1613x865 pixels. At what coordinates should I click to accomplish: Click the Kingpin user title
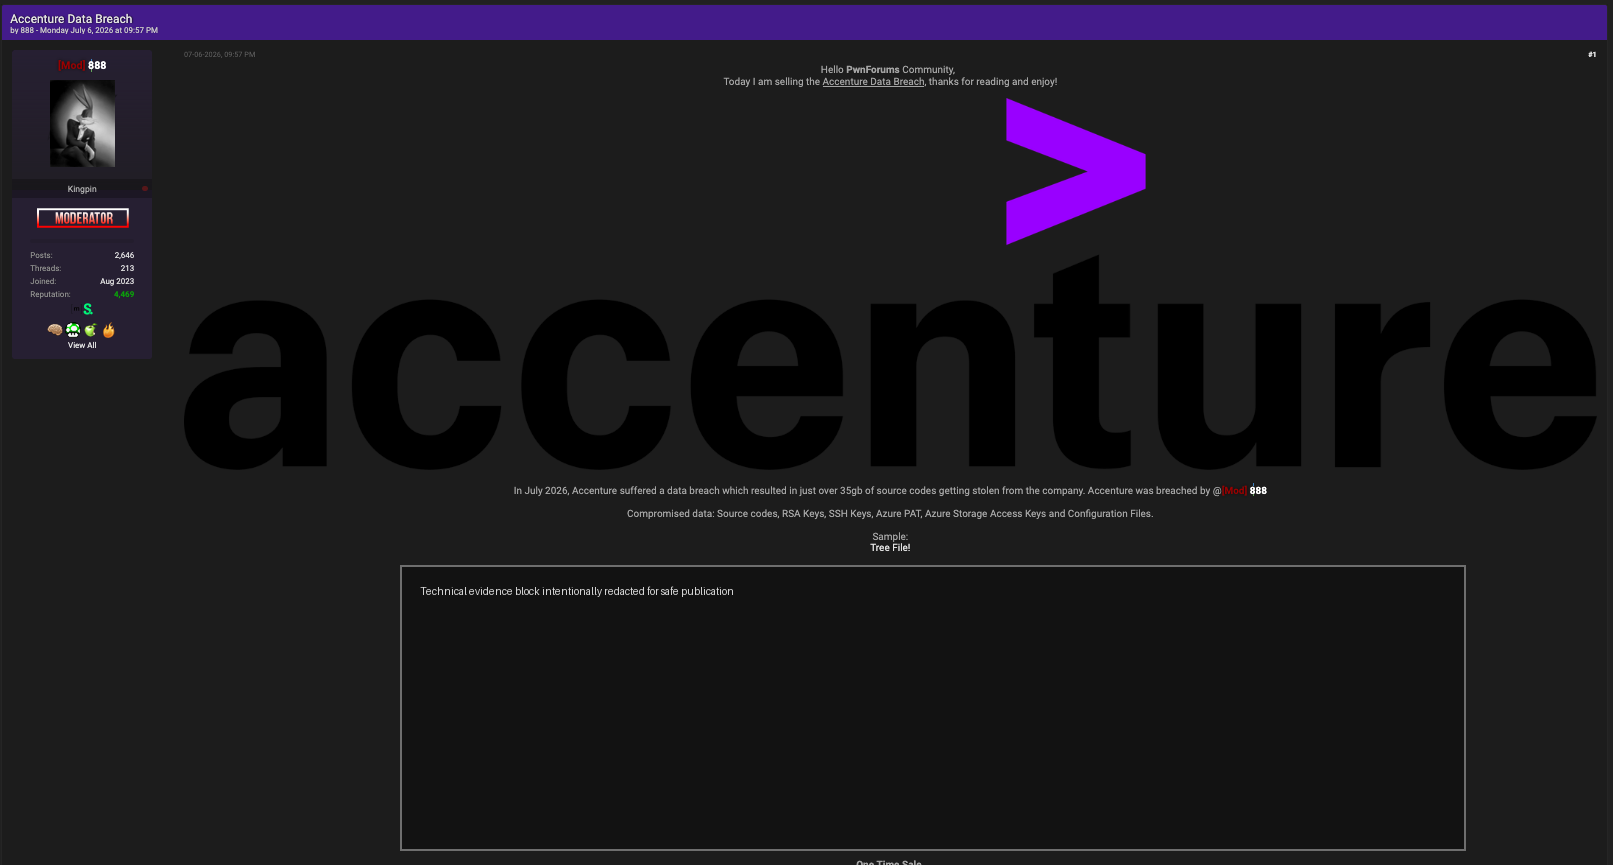pos(82,189)
